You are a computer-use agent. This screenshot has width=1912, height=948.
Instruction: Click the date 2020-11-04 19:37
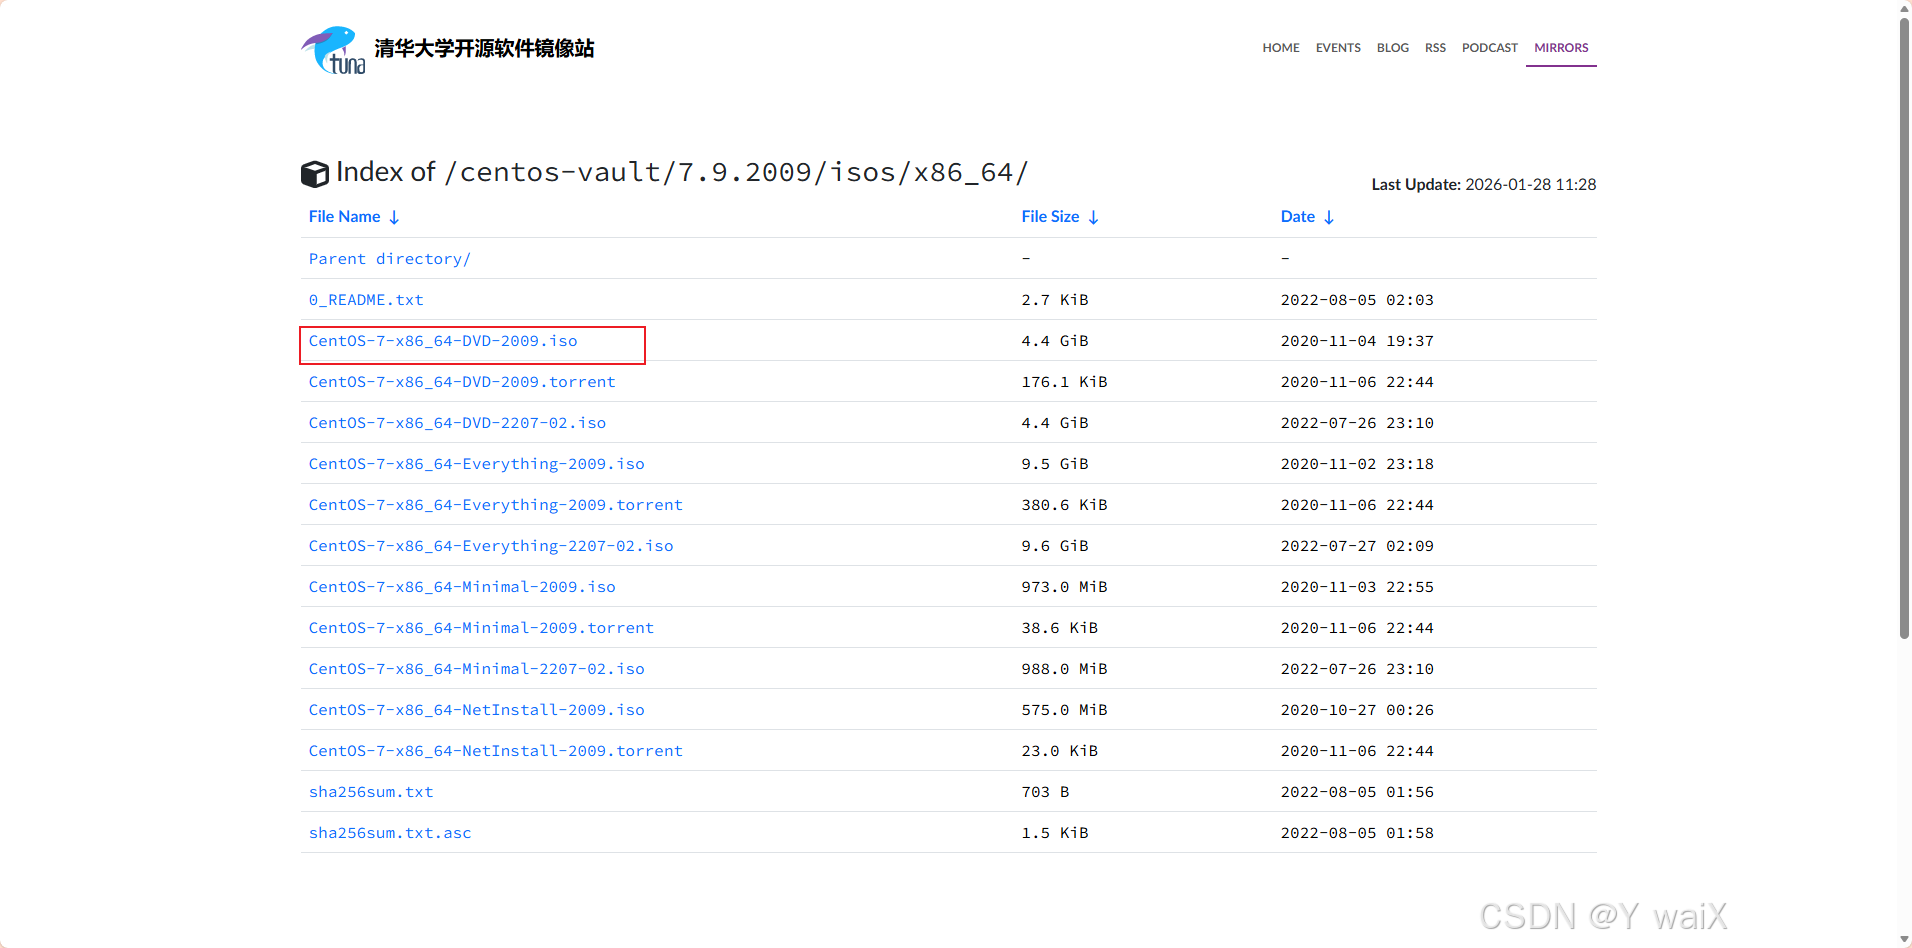1357,341
